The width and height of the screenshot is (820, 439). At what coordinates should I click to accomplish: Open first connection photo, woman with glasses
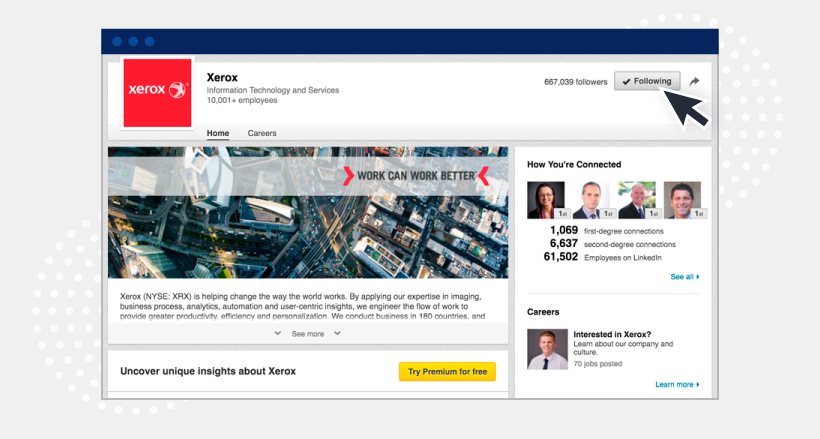click(546, 200)
